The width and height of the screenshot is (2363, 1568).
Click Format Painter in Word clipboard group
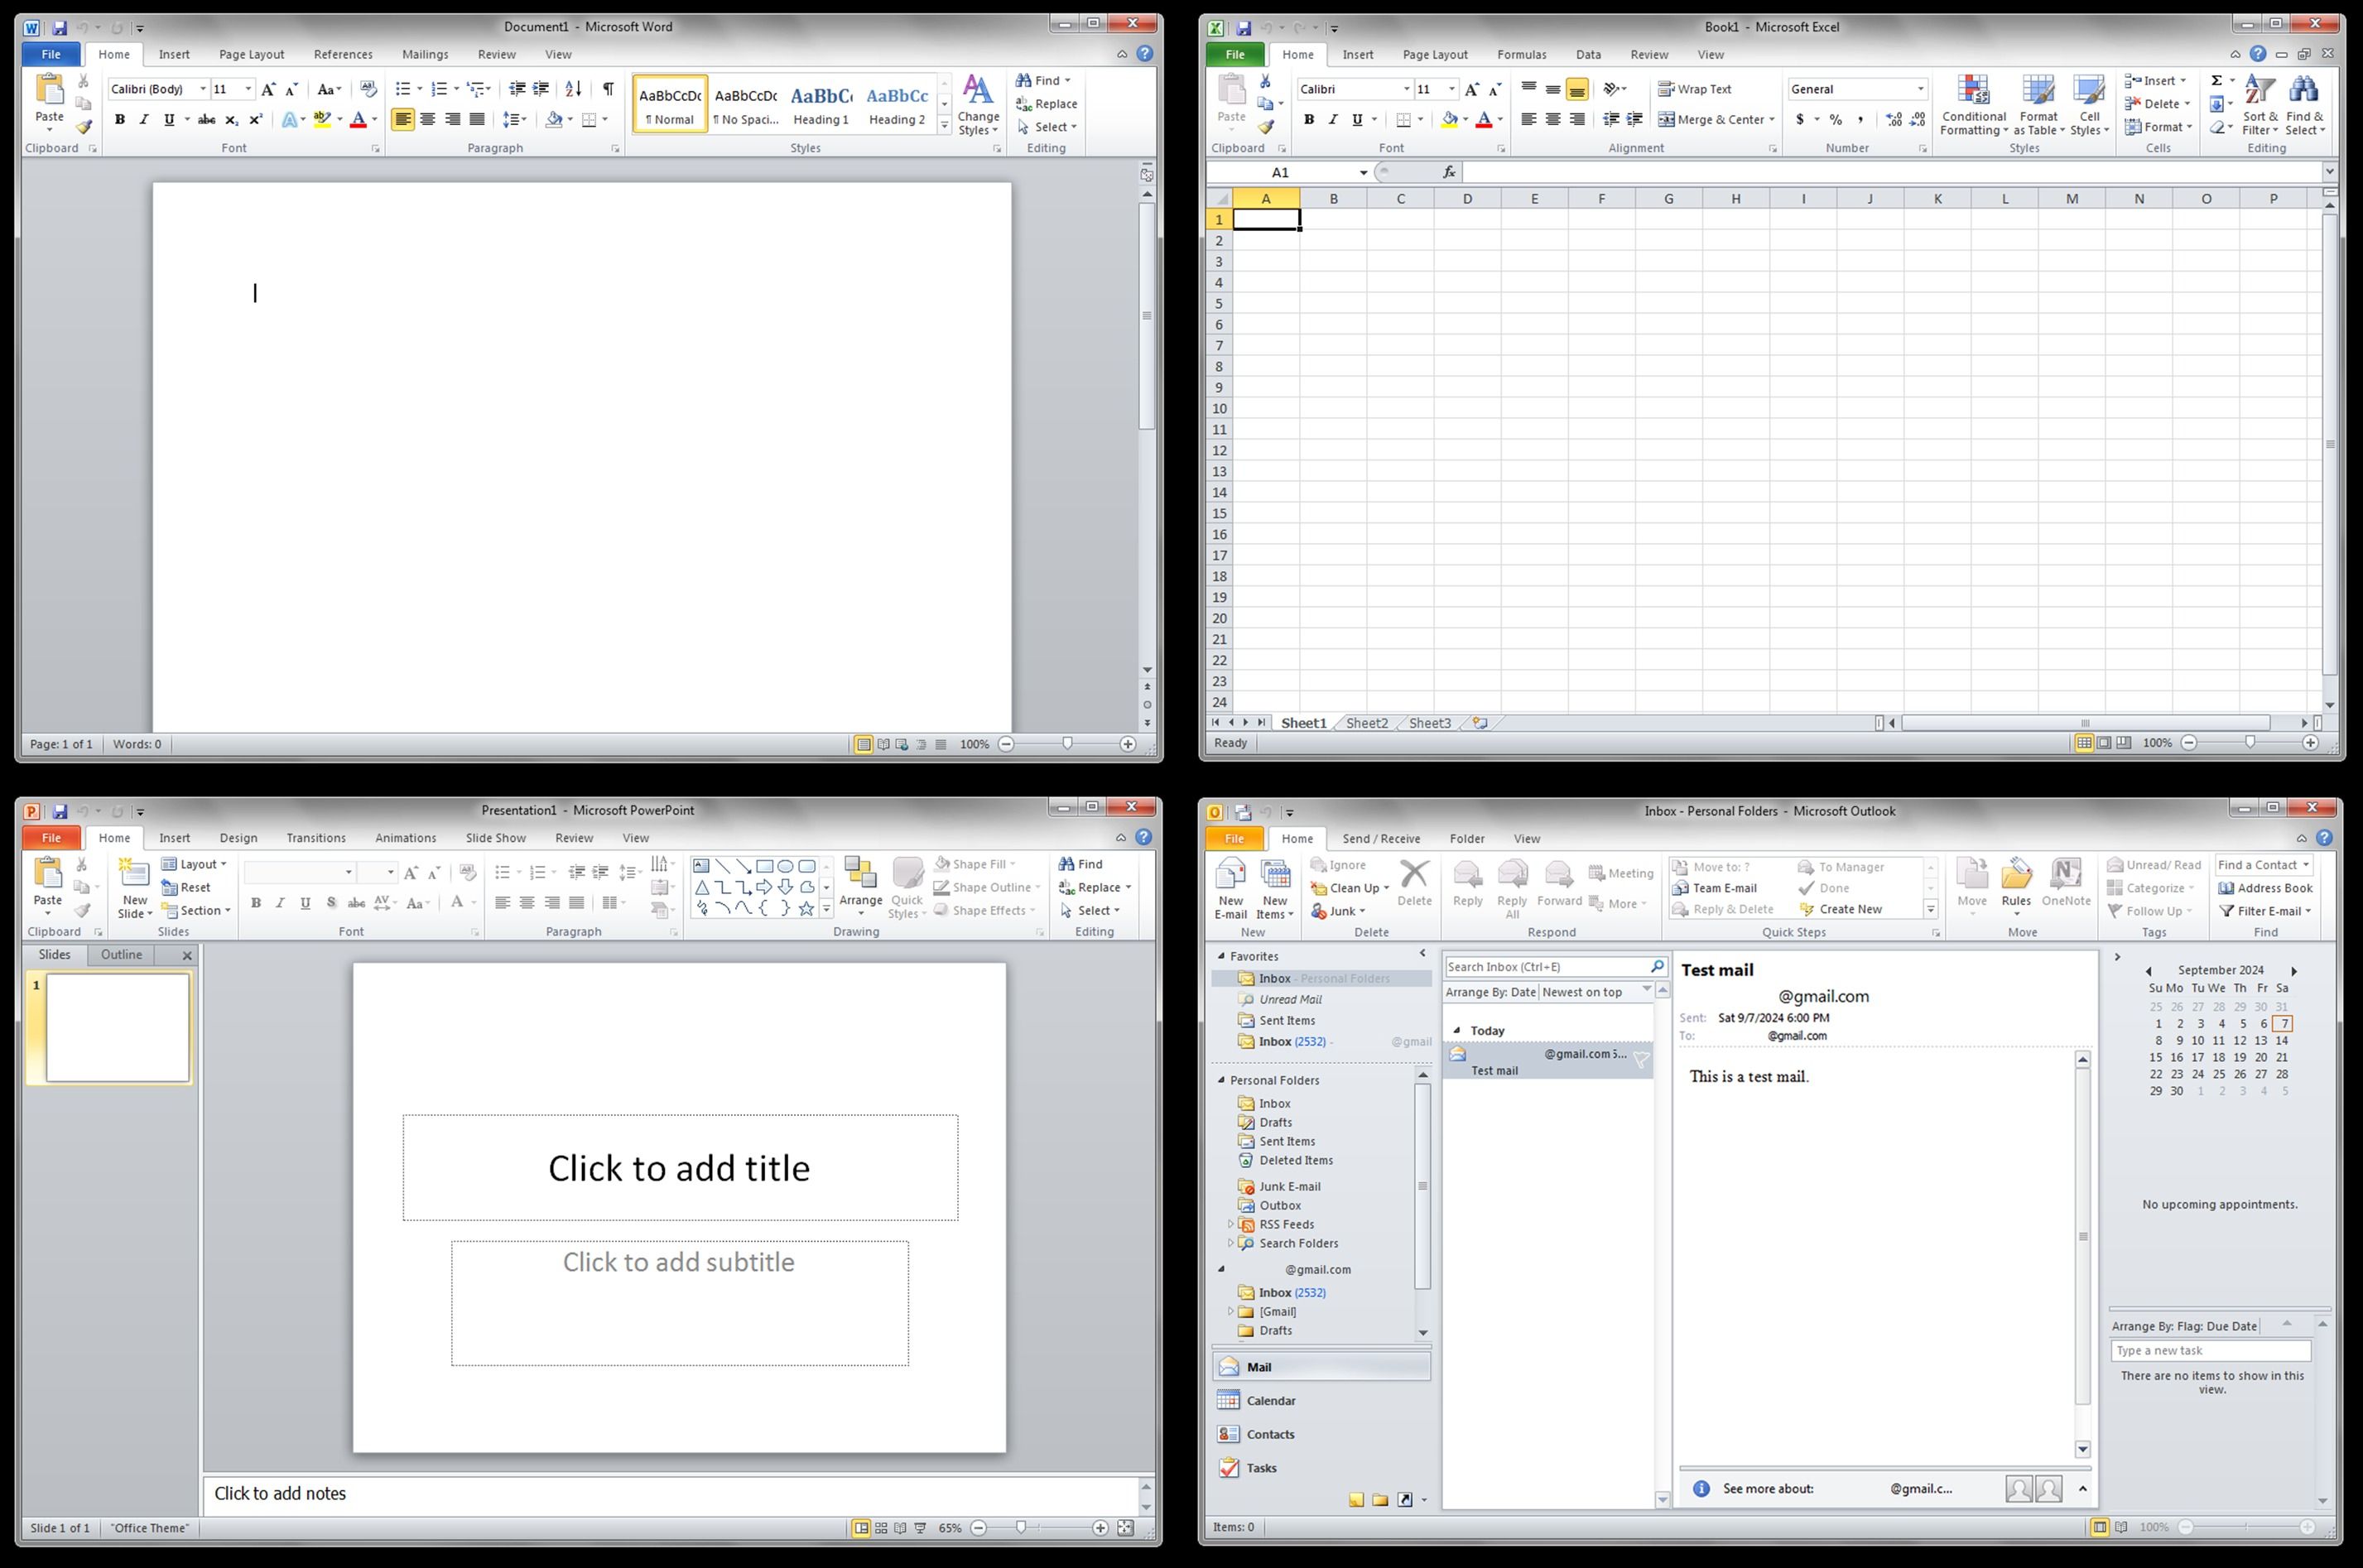tap(84, 127)
